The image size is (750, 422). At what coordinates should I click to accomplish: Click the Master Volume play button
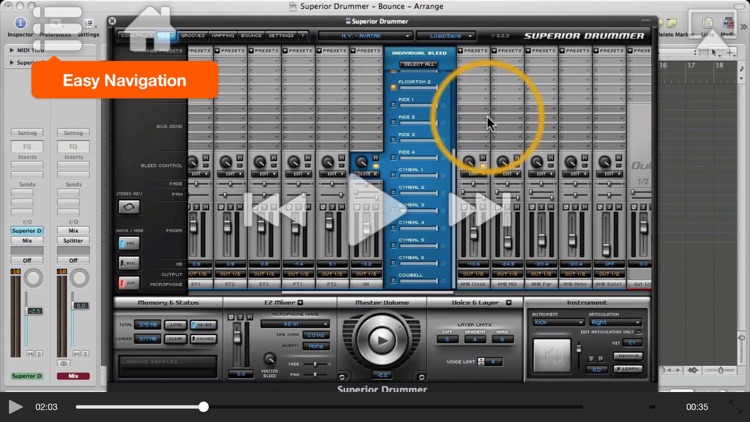381,340
